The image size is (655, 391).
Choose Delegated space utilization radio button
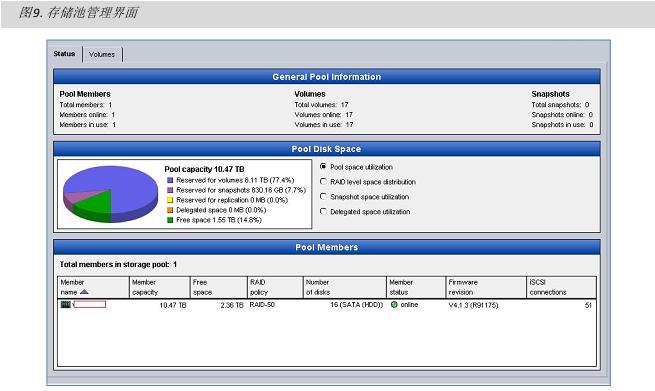tap(323, 211)
